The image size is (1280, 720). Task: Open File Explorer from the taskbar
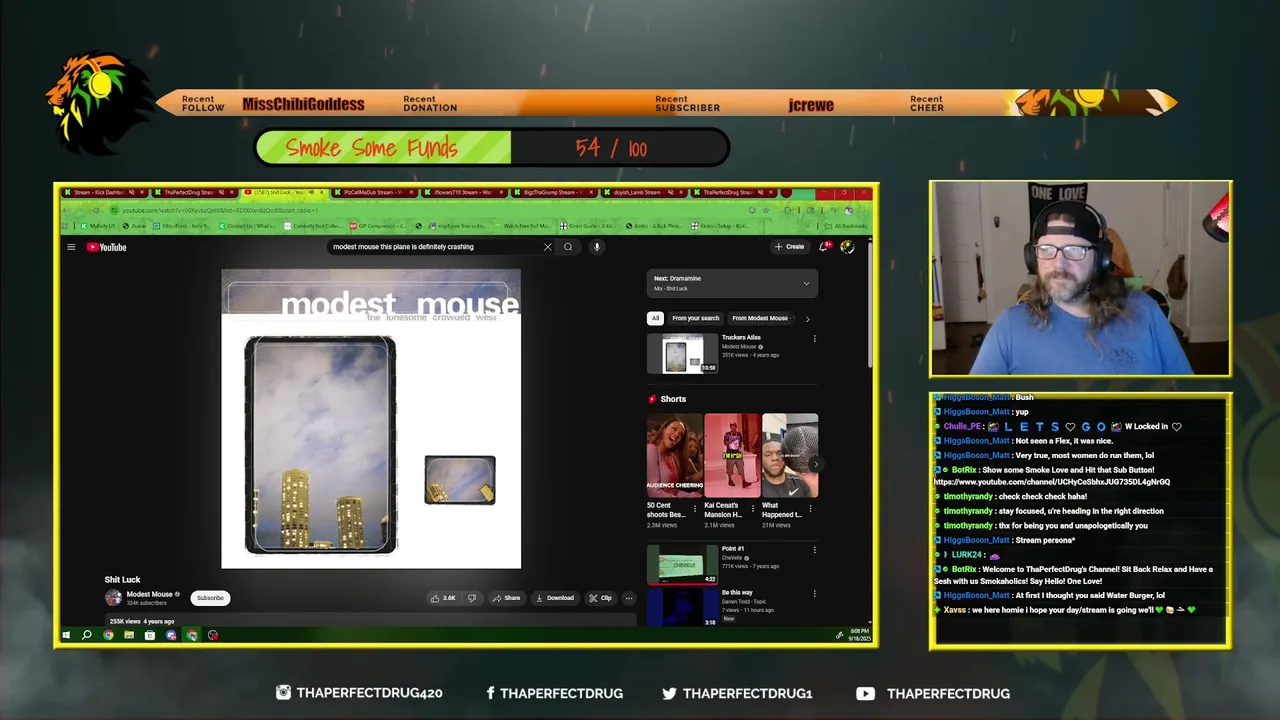click(x=129, y=635)
